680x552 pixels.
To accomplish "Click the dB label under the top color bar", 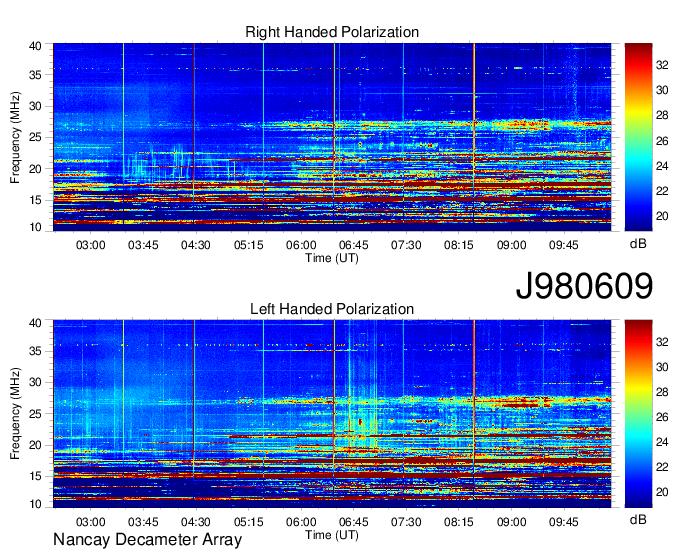I will (638, 244).
